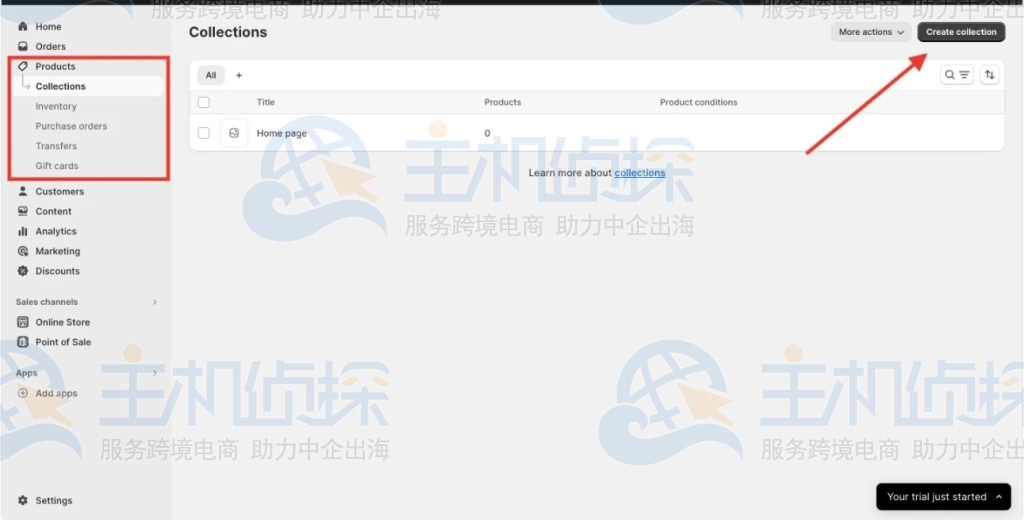Screen dimensions: 1024x520
Task: Click the Create collection button
Action: pyautogui.click(x=961, y=32)
